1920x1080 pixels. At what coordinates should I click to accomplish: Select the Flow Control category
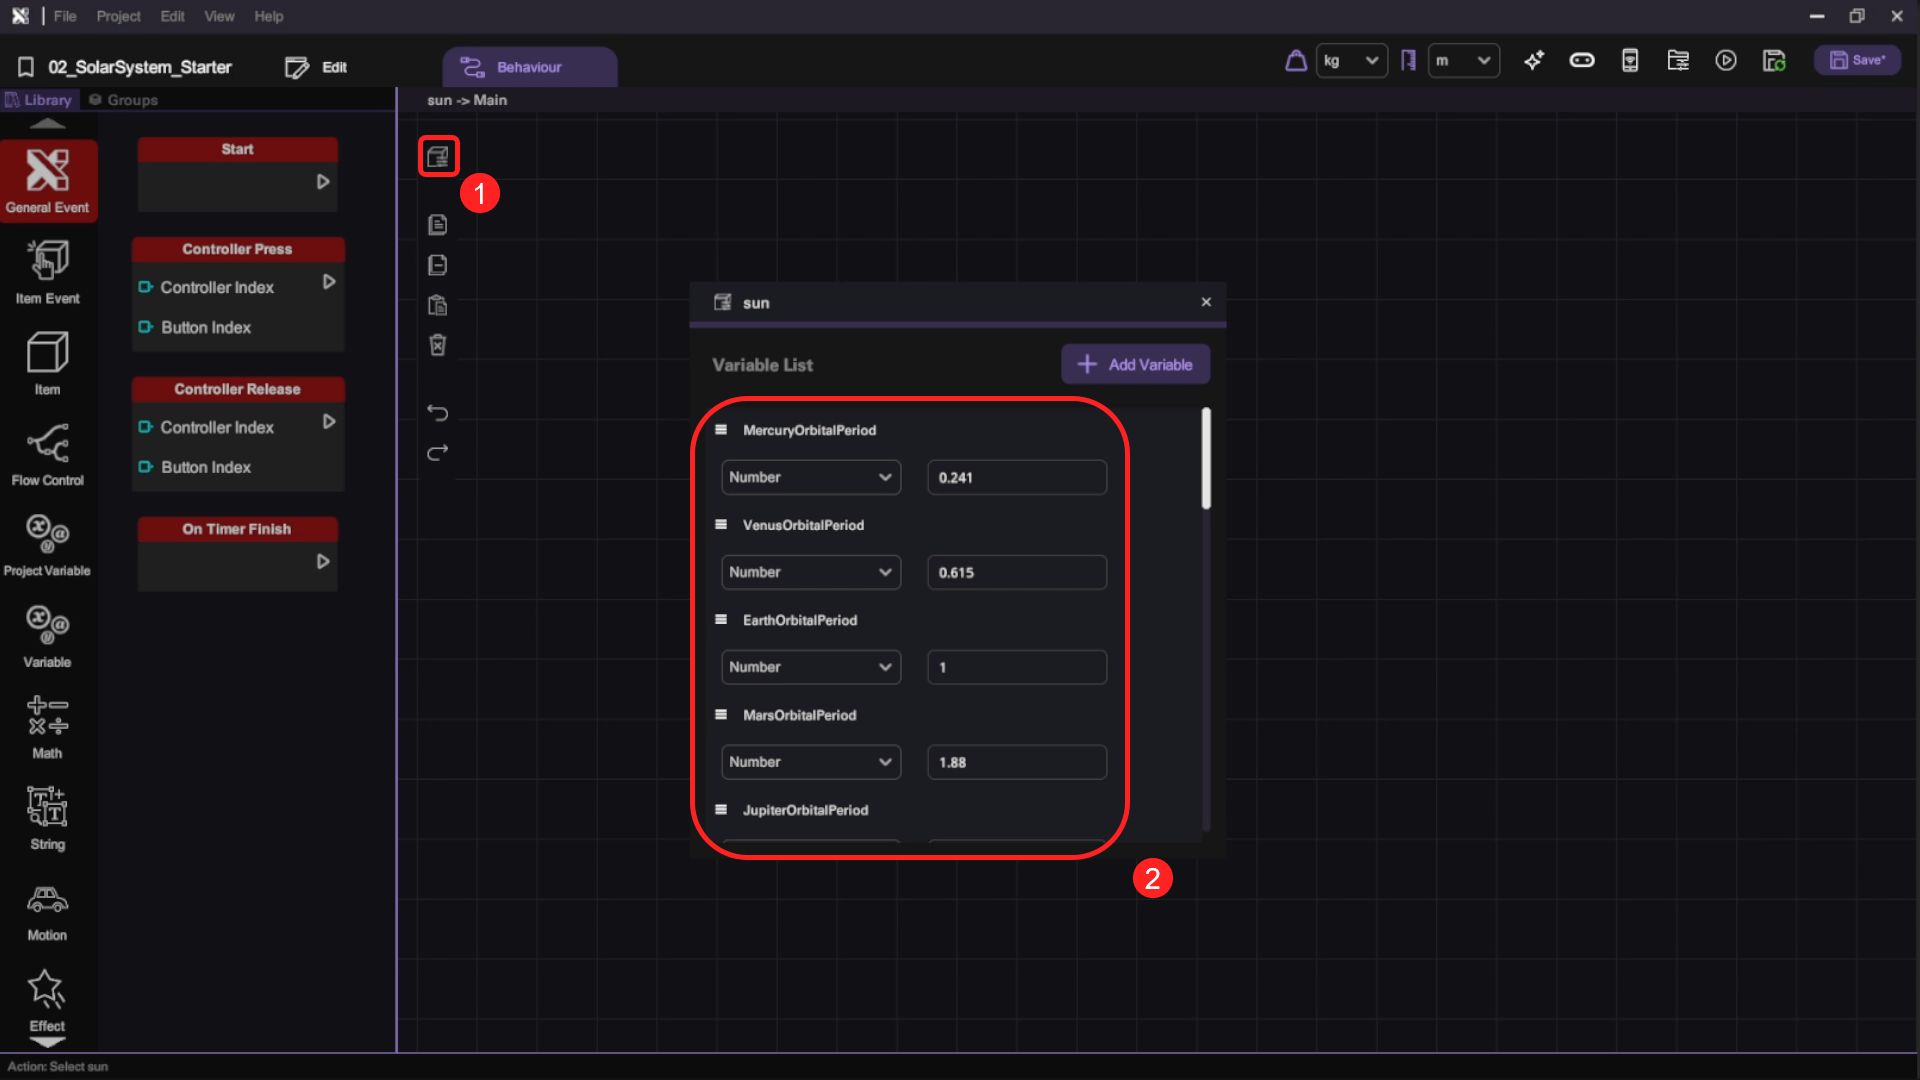pyautogui.click(x=47, y=453)
